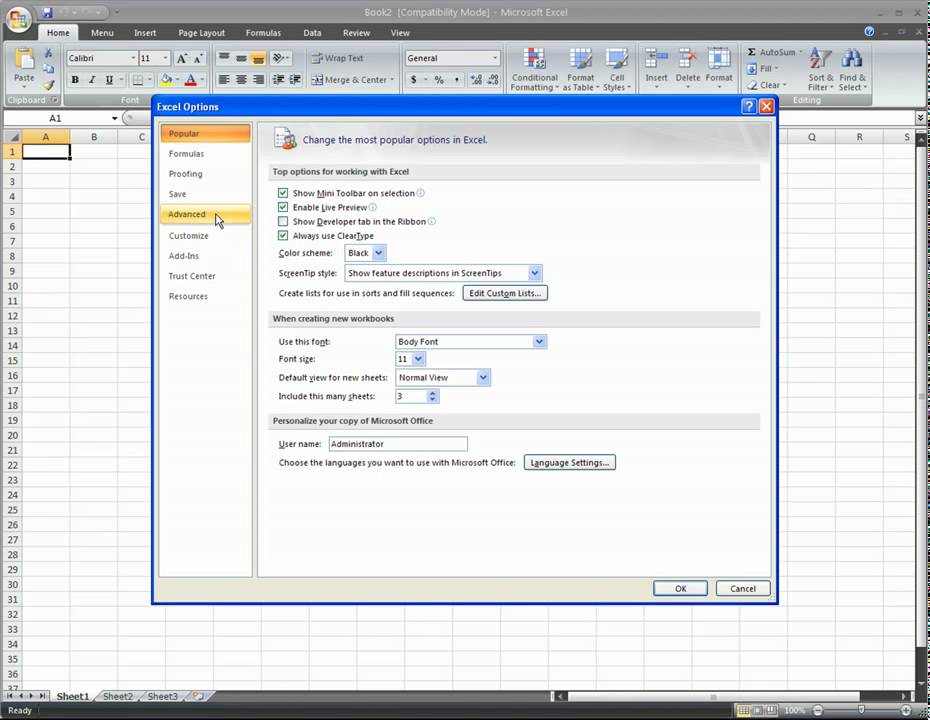Click the zoom slider handle in status bar

coord(861,710)
